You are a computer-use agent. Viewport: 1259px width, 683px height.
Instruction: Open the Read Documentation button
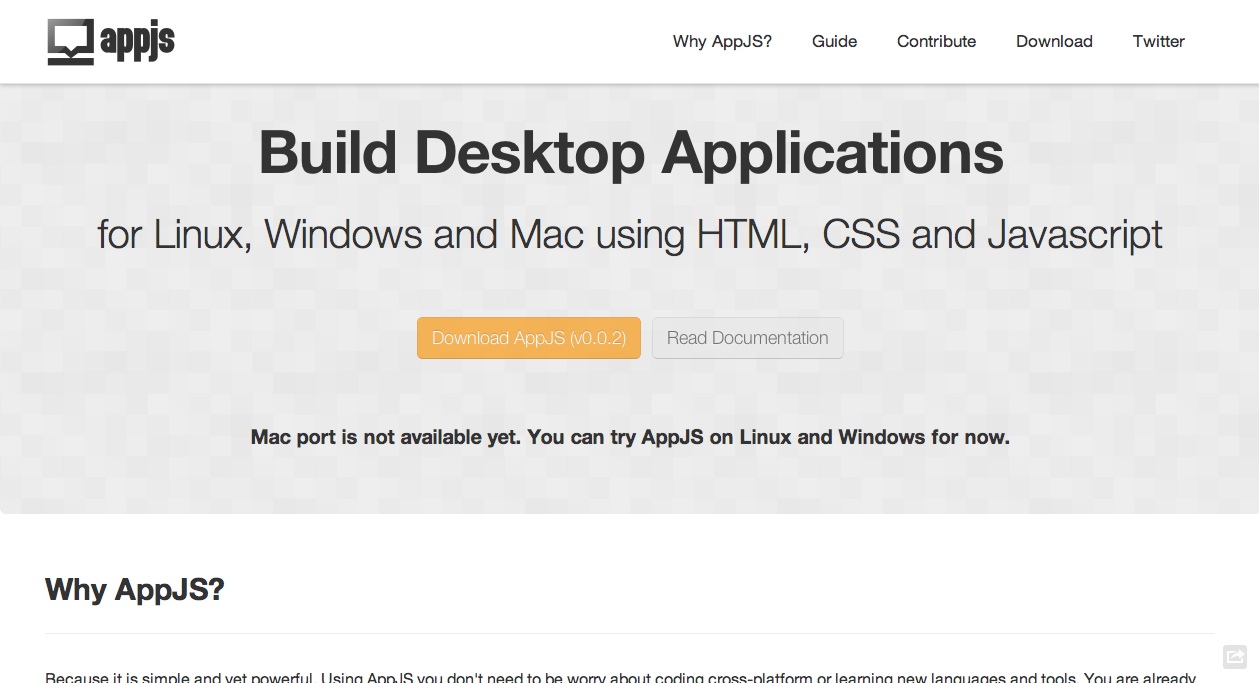tap(748, 338)
